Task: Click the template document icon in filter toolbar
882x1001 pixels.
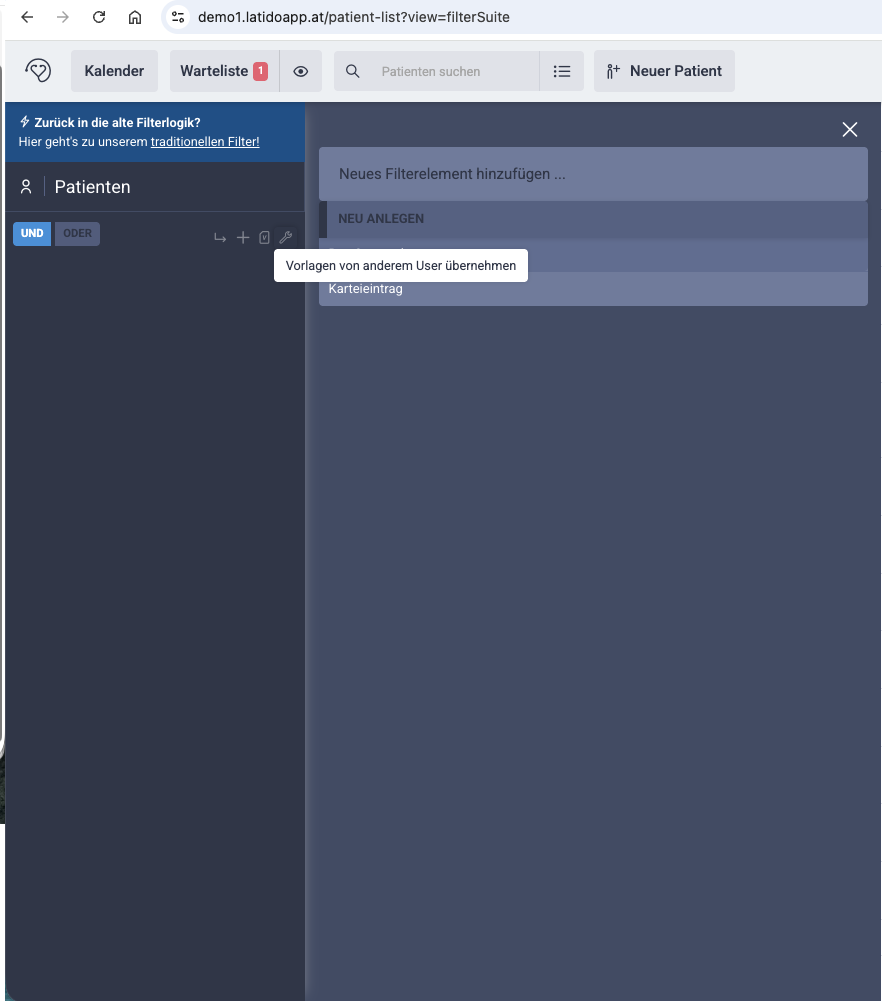Action: coord(264,238)
